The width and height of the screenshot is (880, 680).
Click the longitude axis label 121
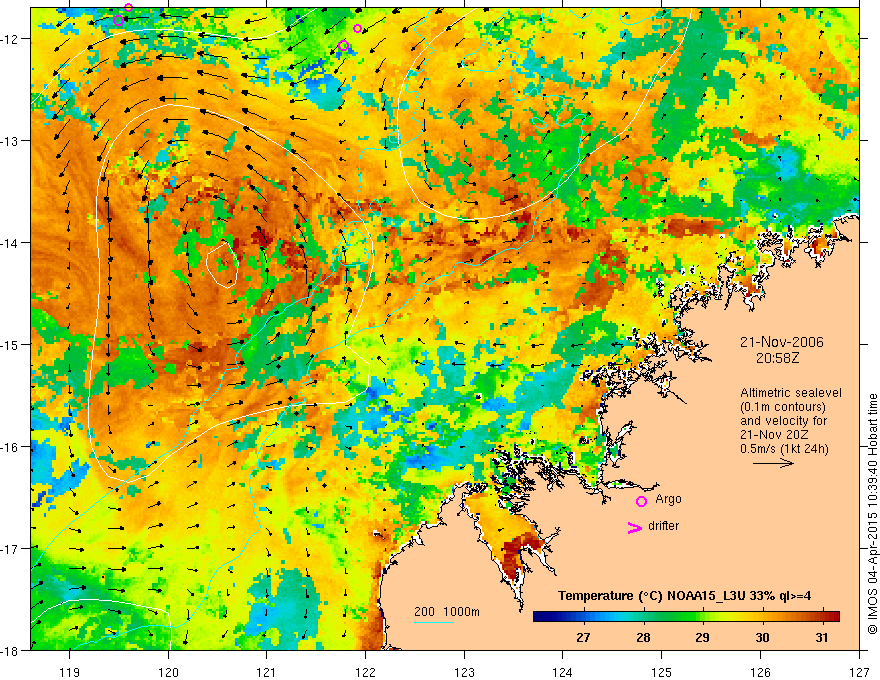tap(267, 672)
